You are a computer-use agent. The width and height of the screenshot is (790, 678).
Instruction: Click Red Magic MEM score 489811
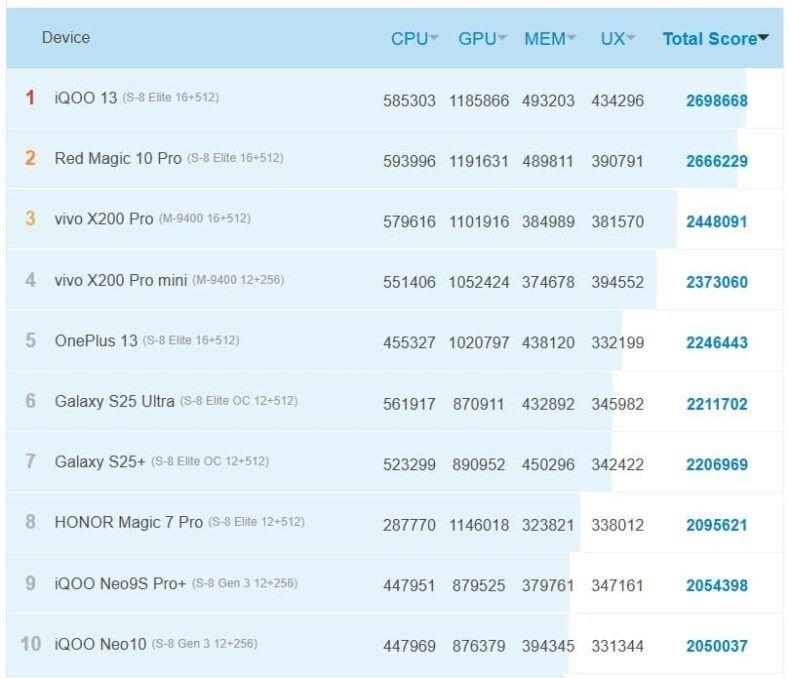tap(548, 161)
